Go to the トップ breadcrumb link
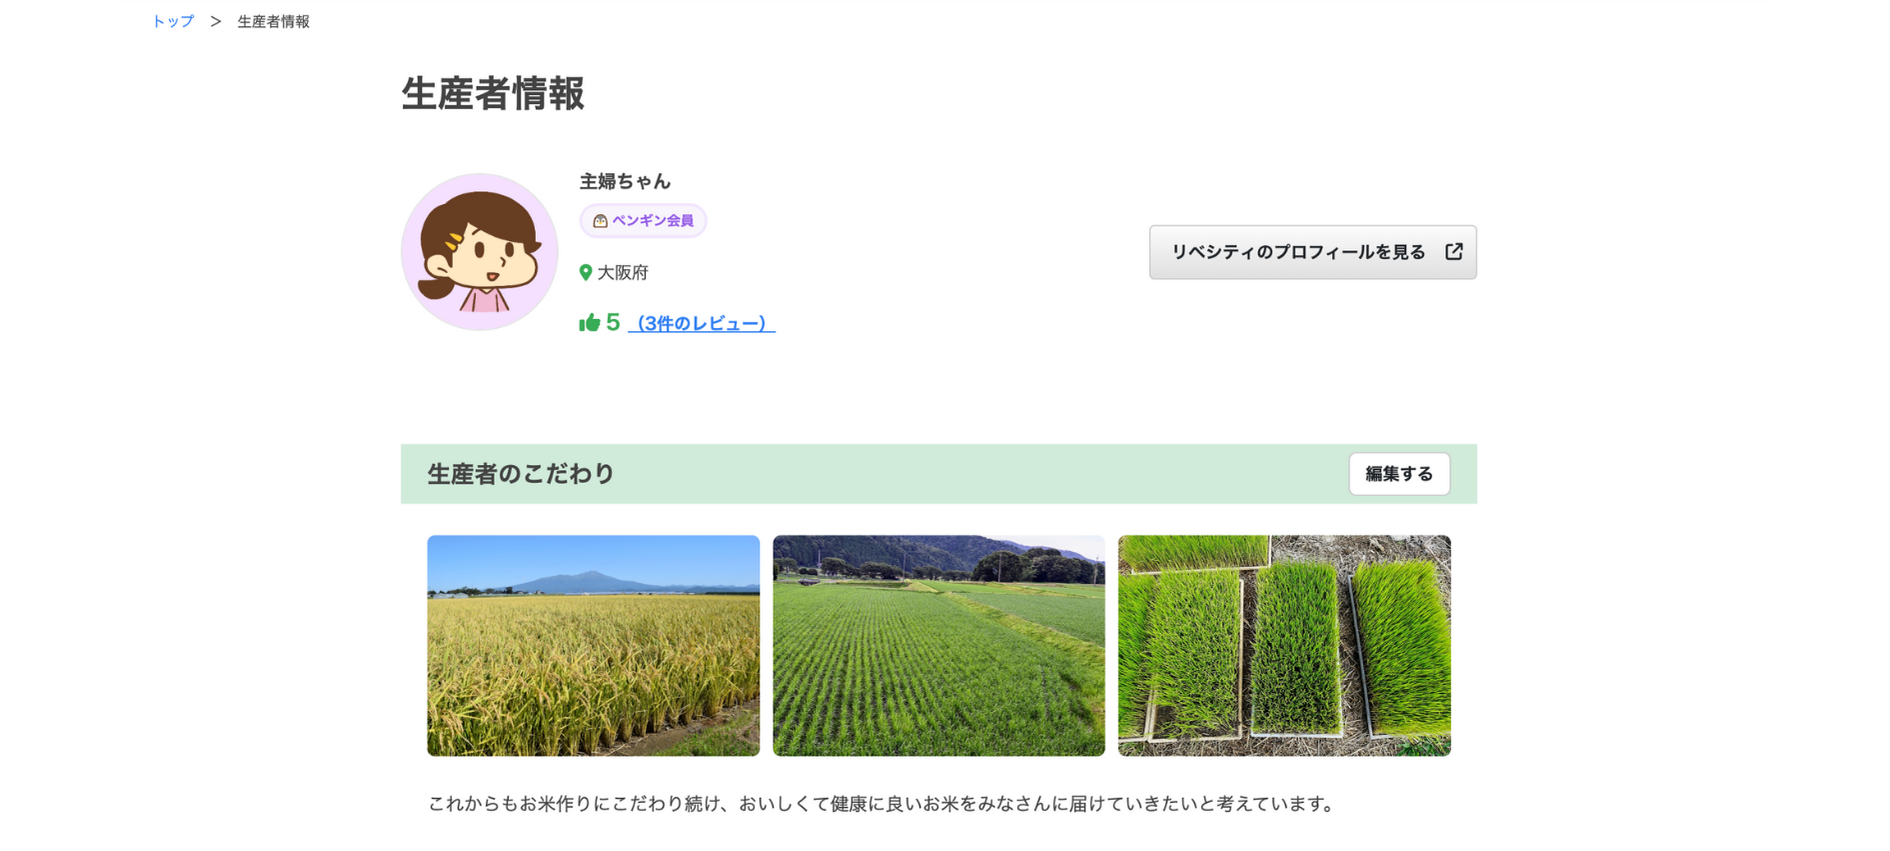This screenshot has width=1890, height=851. [x=173, y=21]
